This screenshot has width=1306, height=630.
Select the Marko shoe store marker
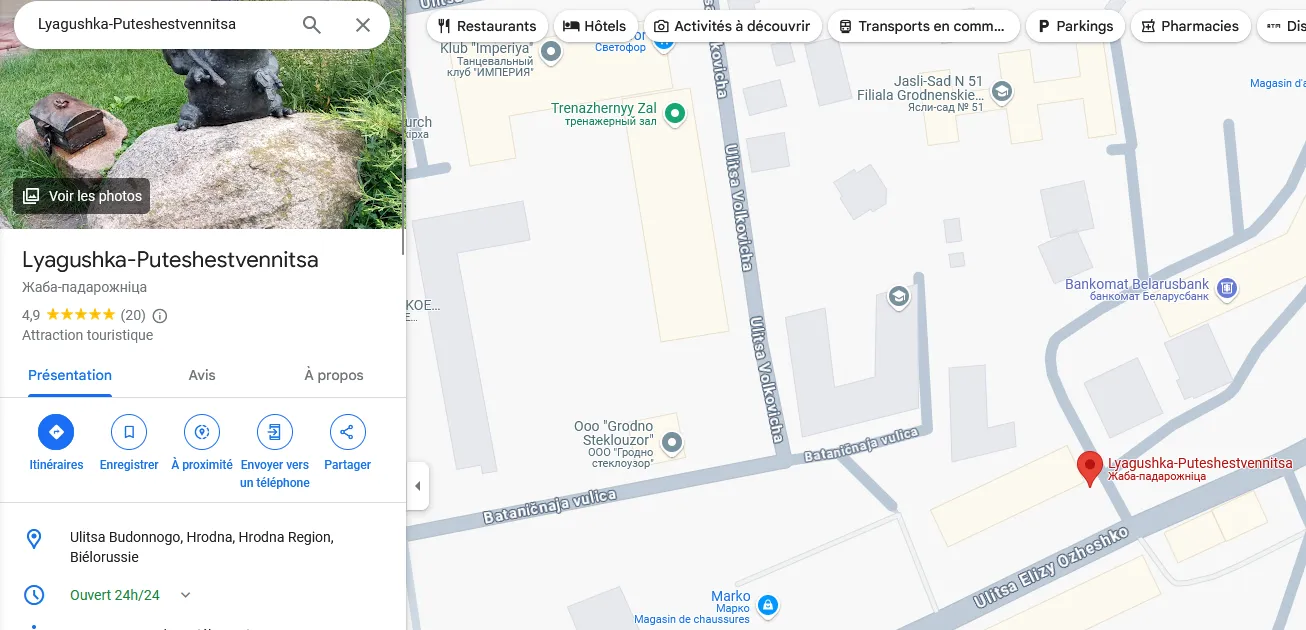(767, 605)
